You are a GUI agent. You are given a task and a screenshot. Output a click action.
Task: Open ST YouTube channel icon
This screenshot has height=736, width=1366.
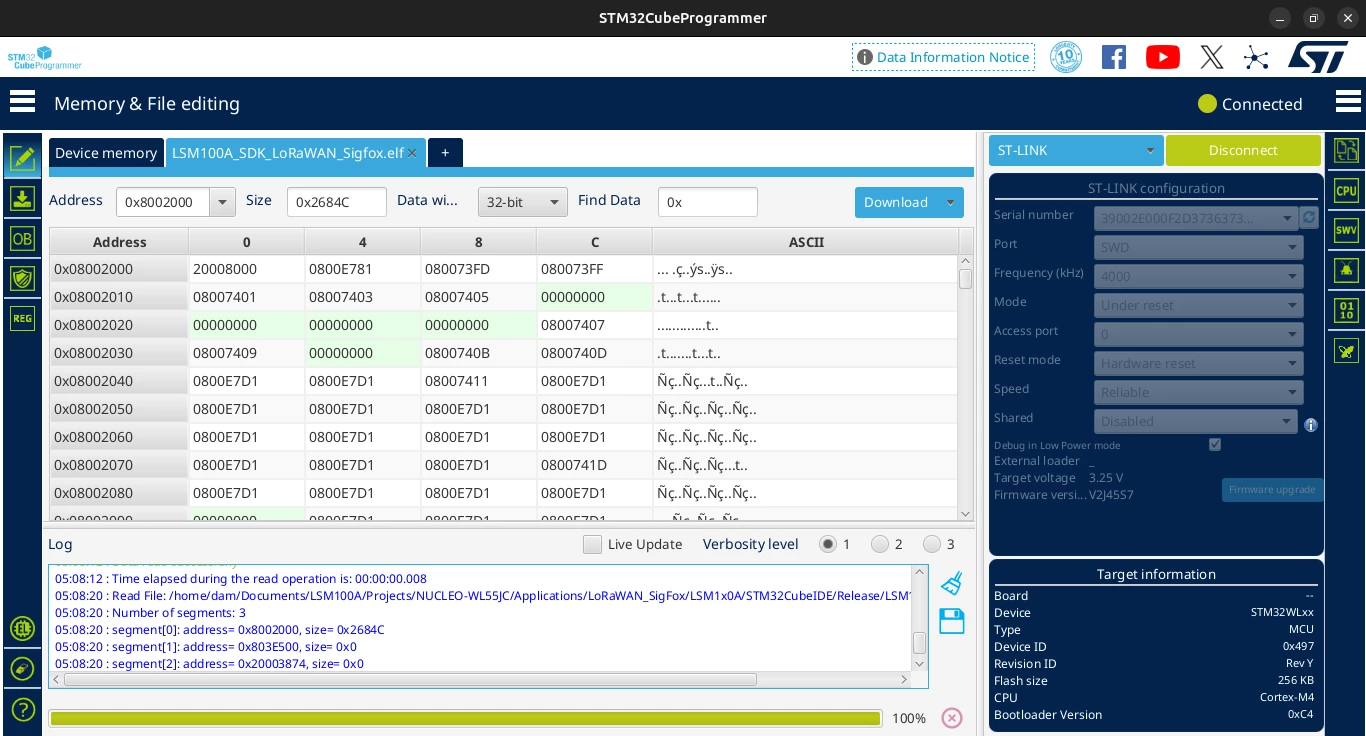[1162, 57]
